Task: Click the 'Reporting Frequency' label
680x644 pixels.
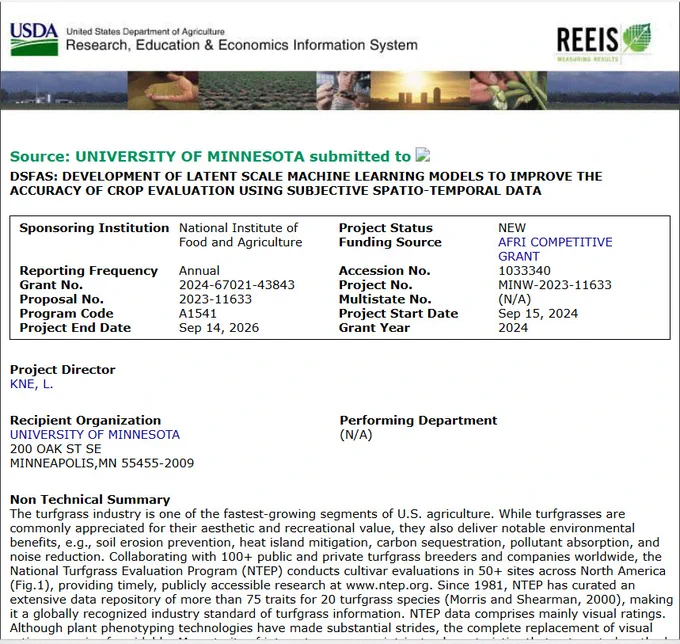Action: click(x=88, y=271)
